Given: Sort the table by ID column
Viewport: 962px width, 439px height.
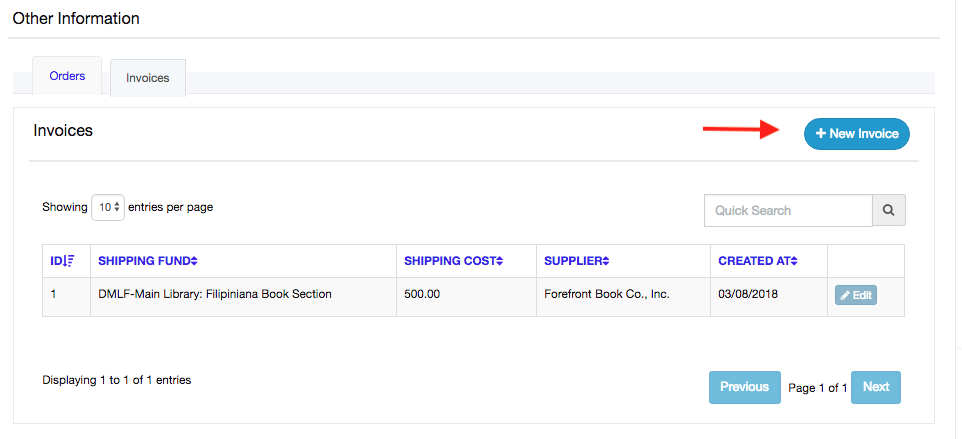Looking at the screenshot, I should point(62,261).
